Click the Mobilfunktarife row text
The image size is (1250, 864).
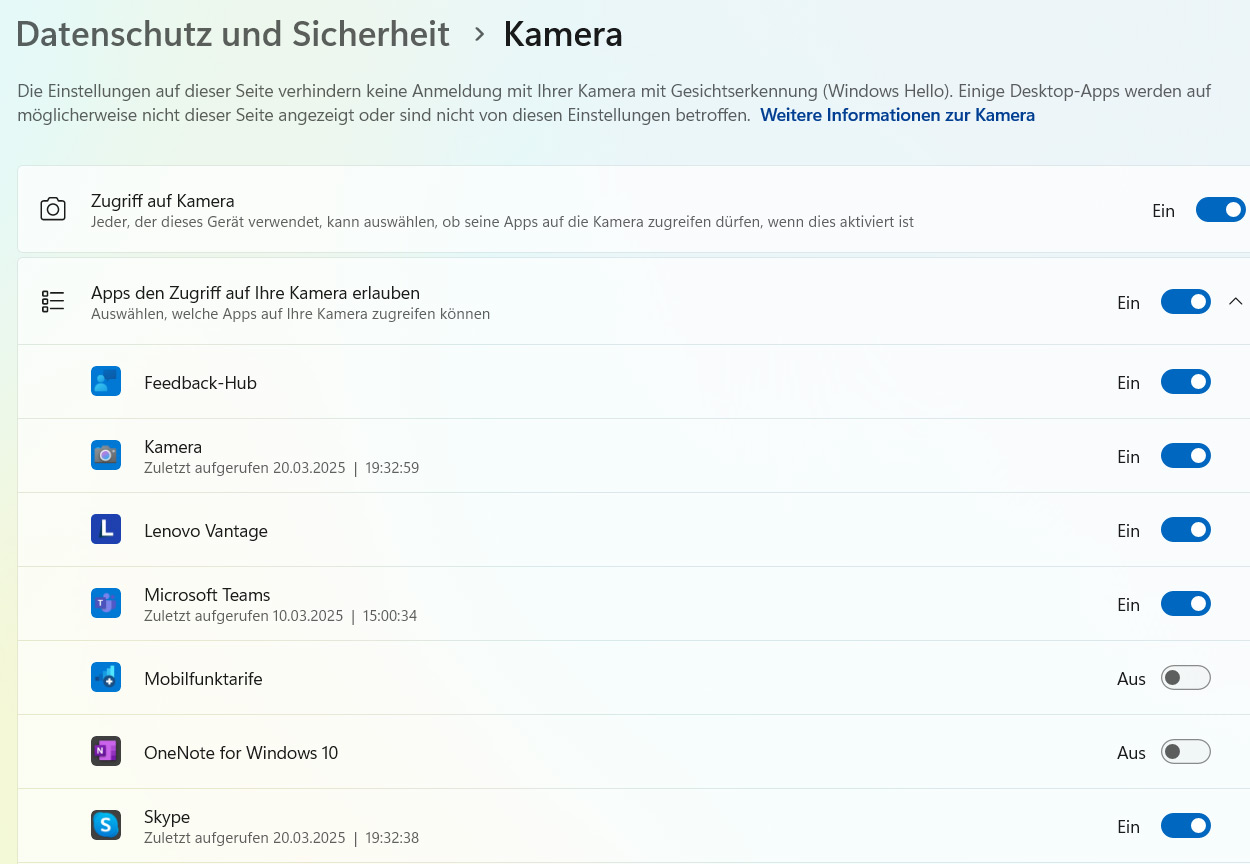point(203,679)
